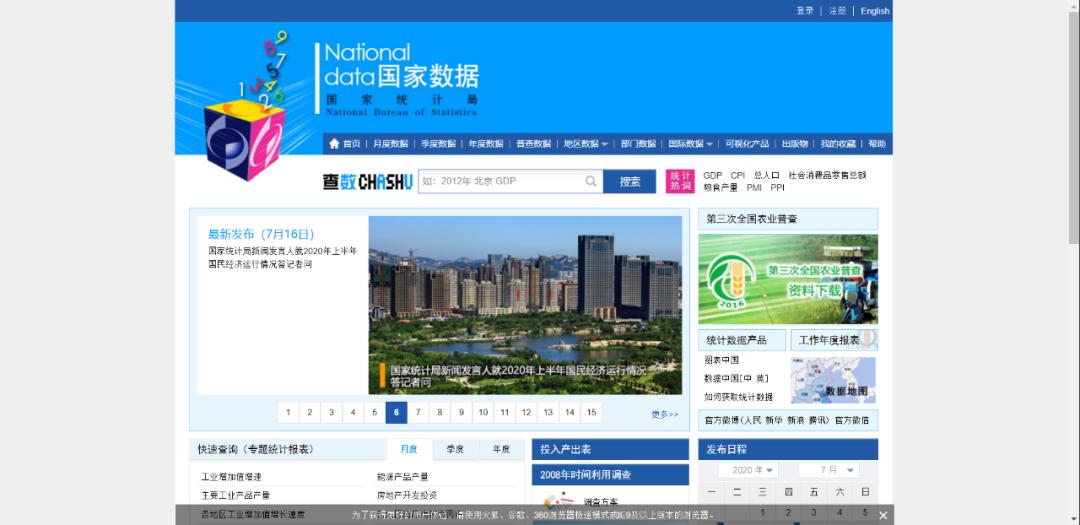The image size is (1080, 525).
Task: Go to slide 15 of the carousel
Action: (x=591, y=413)
